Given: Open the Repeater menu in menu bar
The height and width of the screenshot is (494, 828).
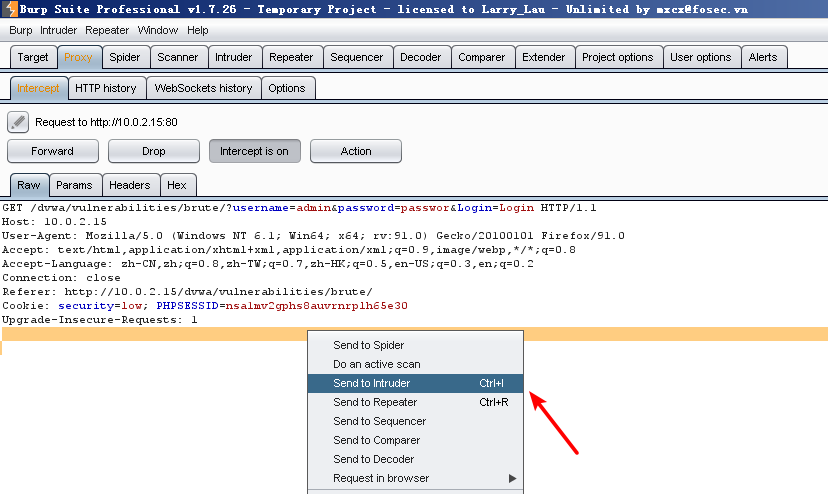Looking at the screenshot, I should point(107,30).
